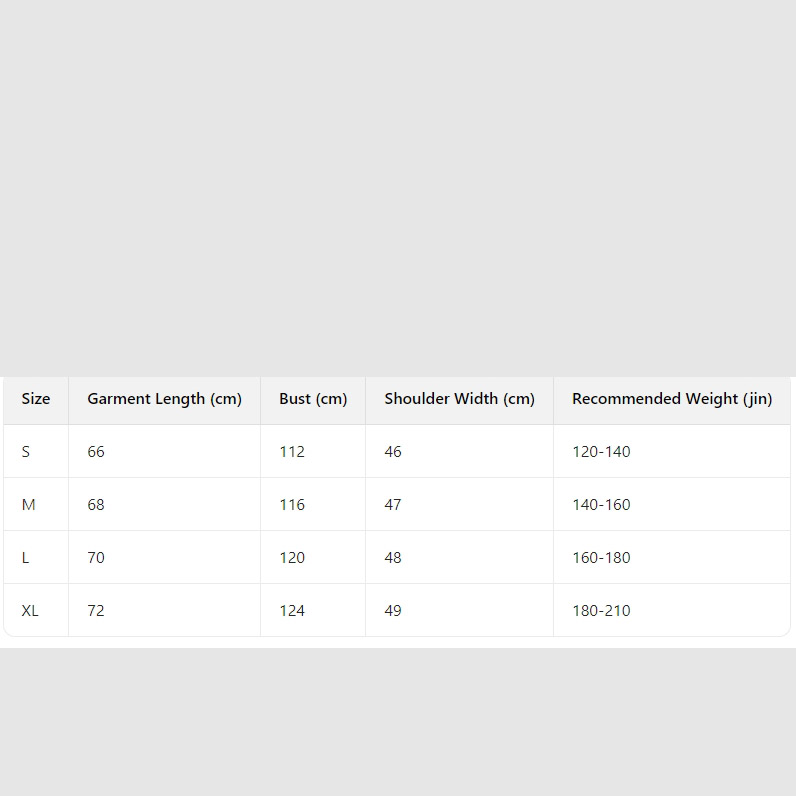This screenshot has width=796, height=796.
Task: Select the M size cell
Action: click(x=28, y=505)
